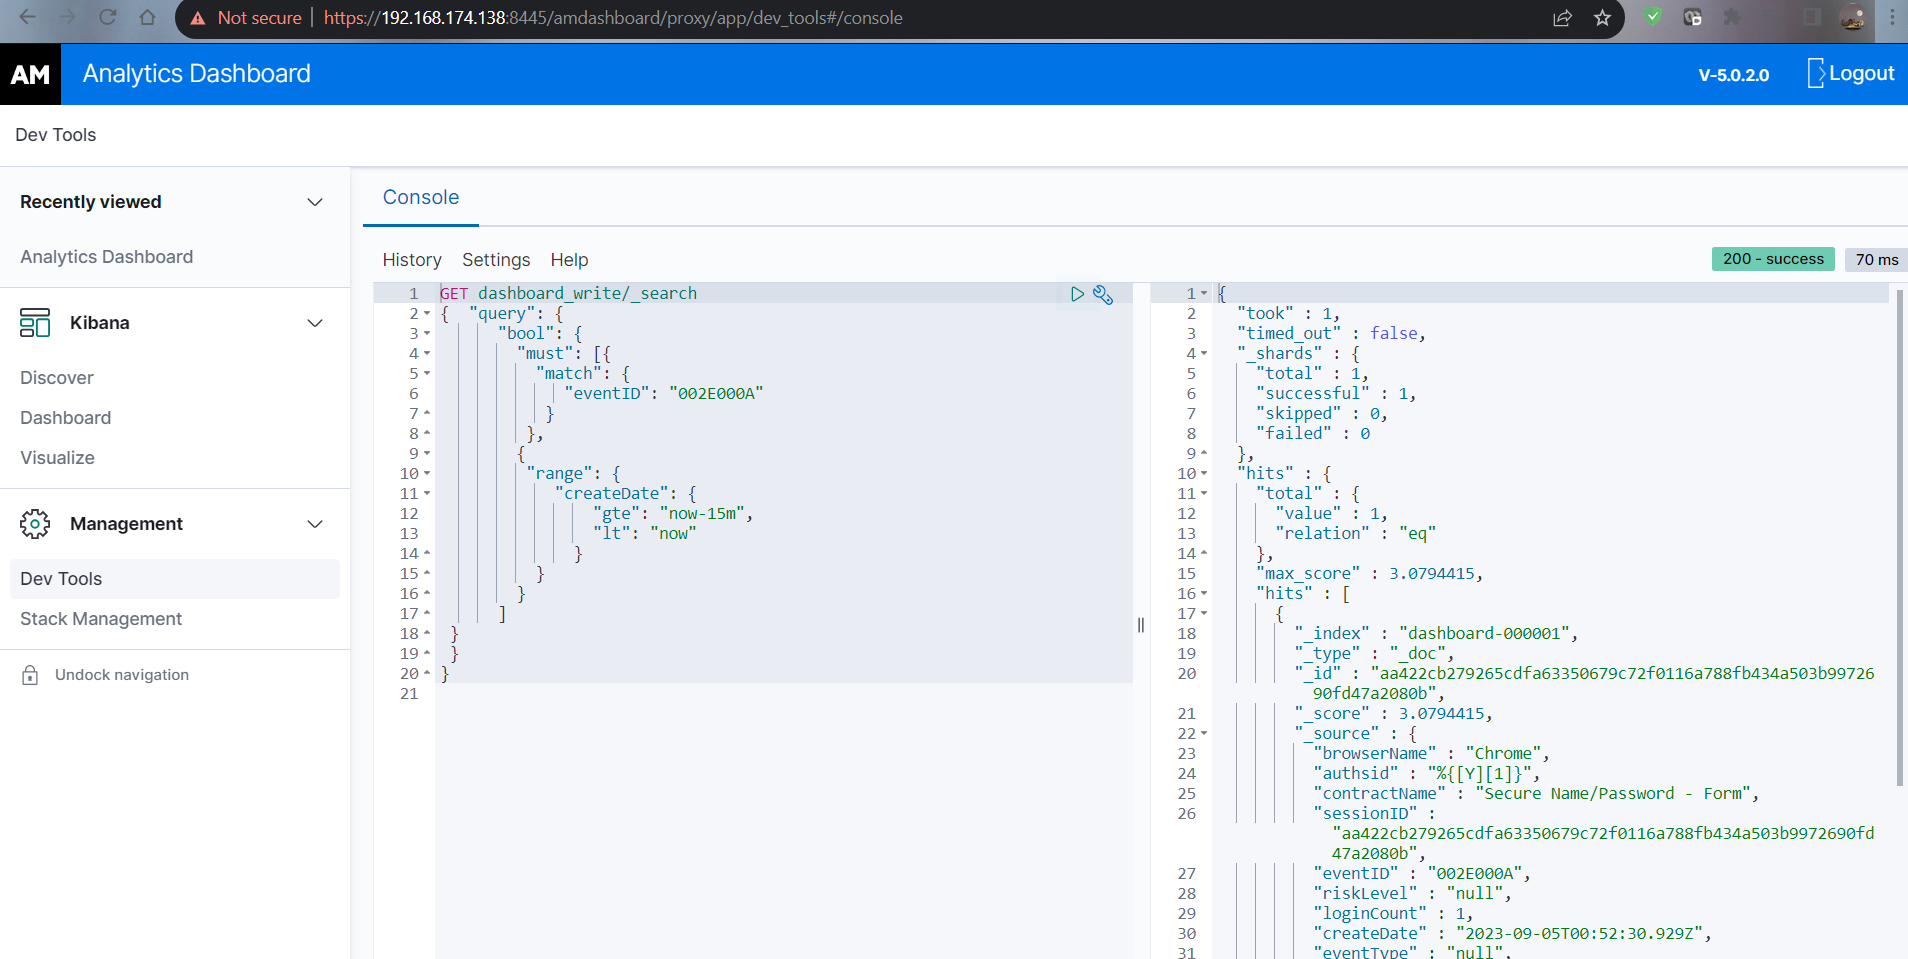Open the Settings menu item

pyautogui.click(x=496, y=260)
